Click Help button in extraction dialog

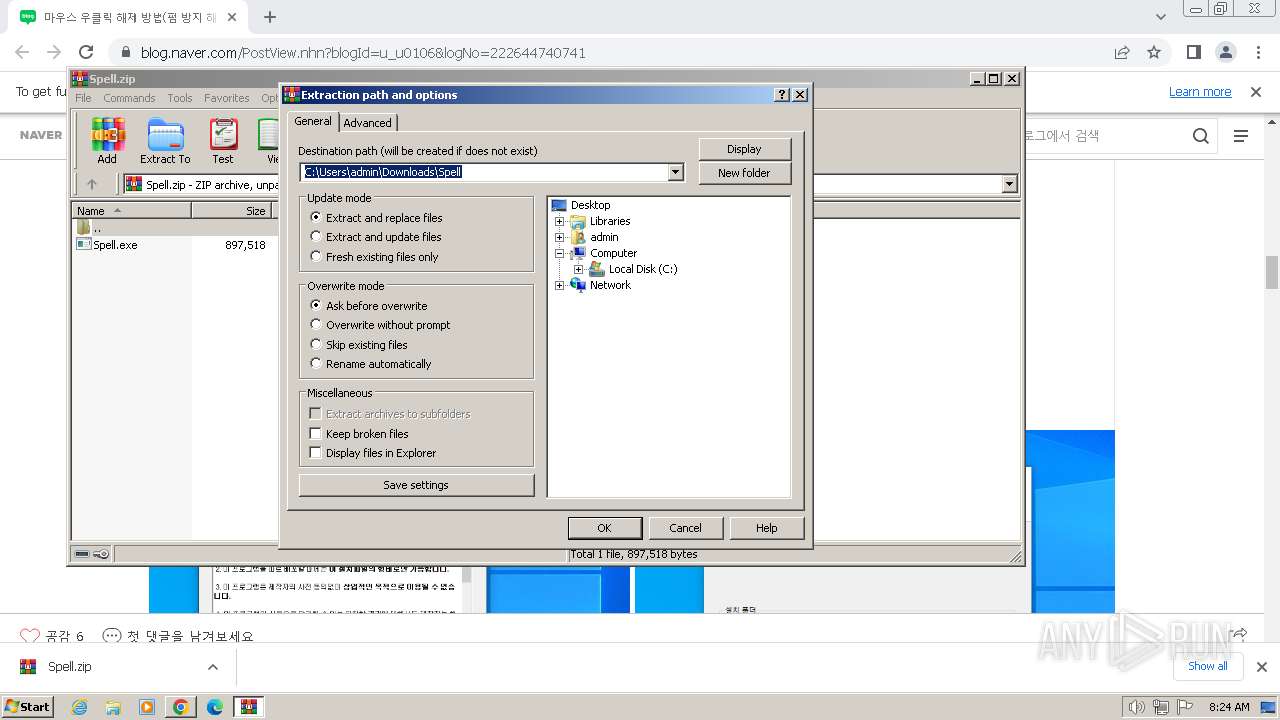tap(767, 528)
